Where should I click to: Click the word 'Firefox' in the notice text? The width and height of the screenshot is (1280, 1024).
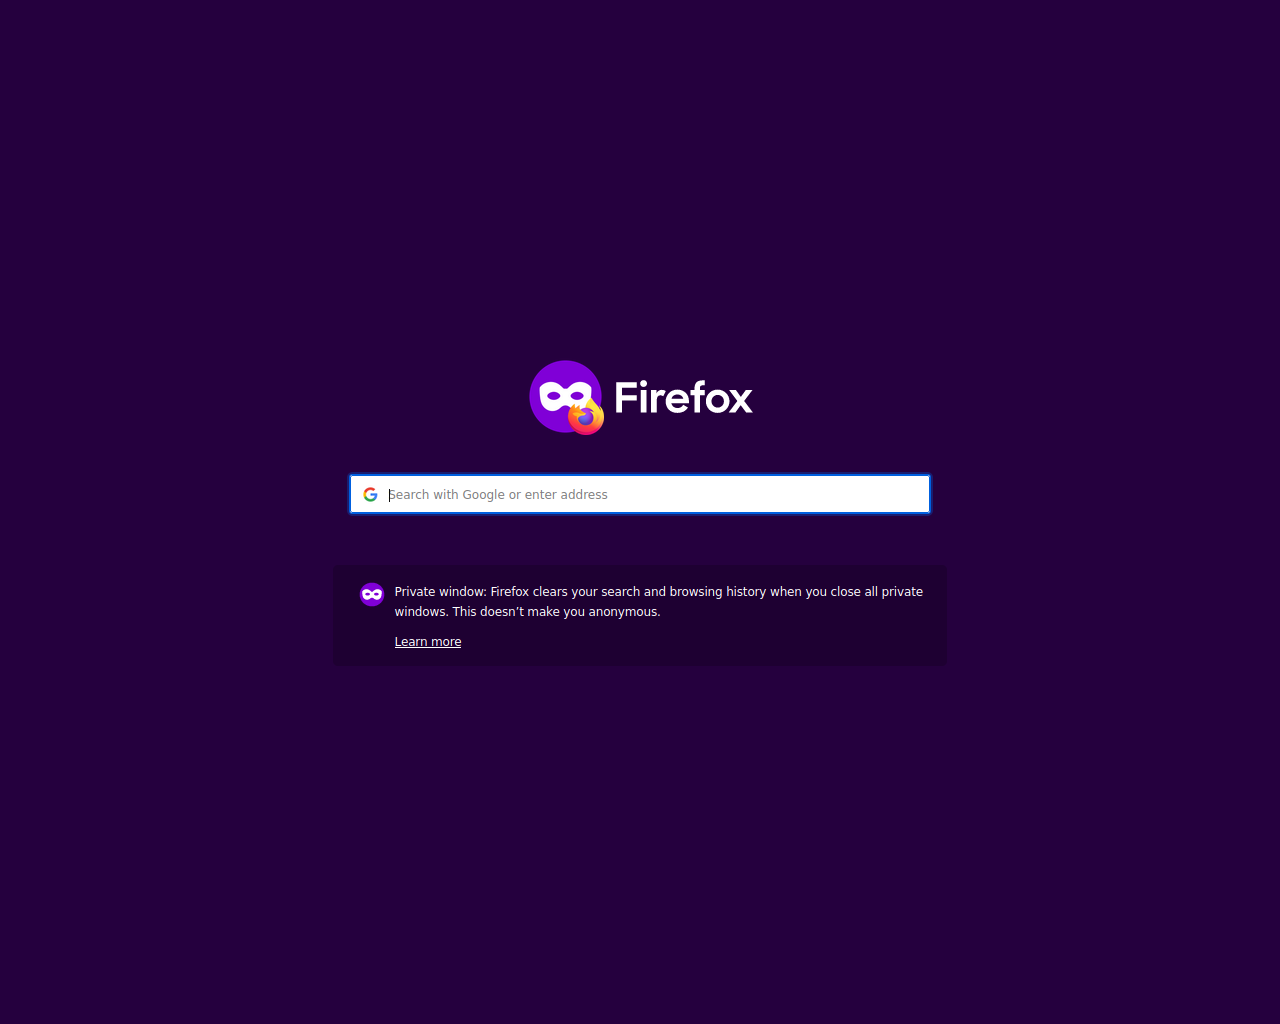[510, 592]
